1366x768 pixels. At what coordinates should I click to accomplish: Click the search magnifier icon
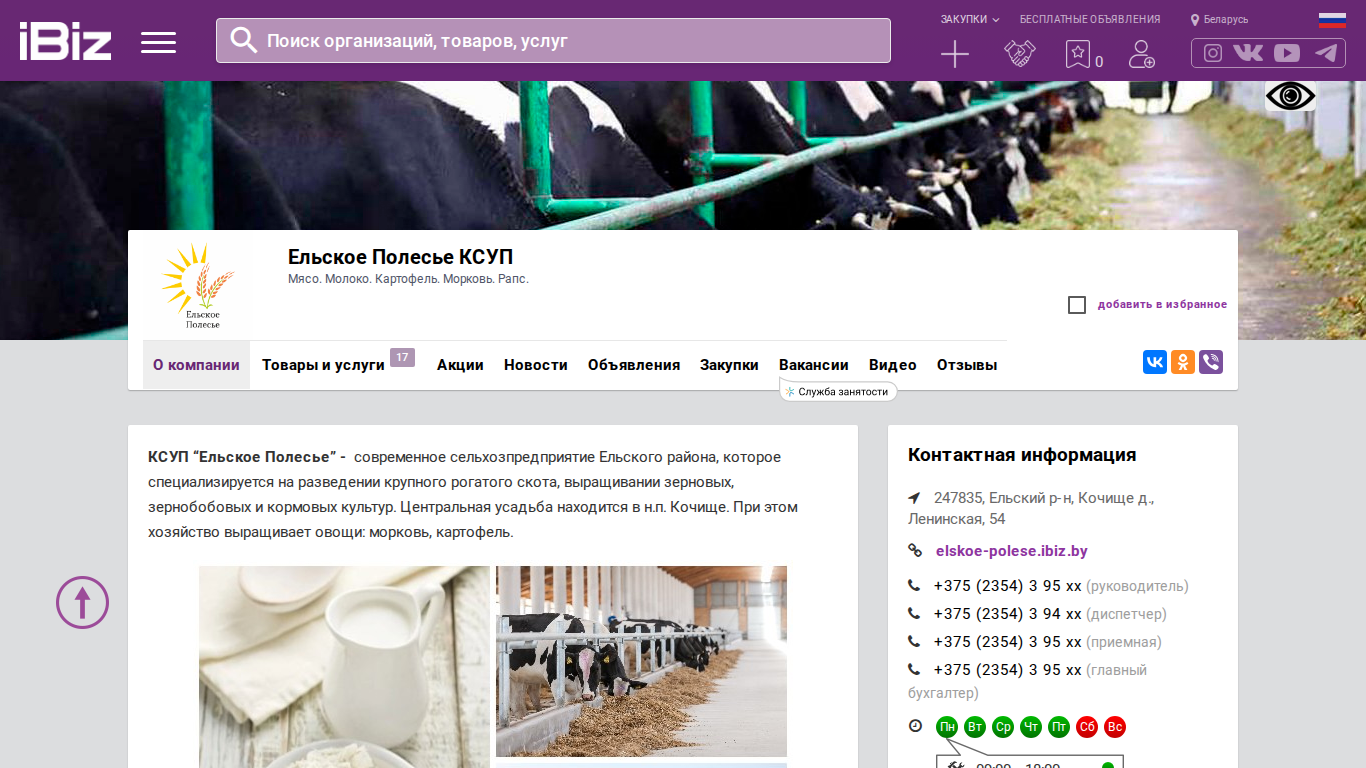click(x=243, y=40)
